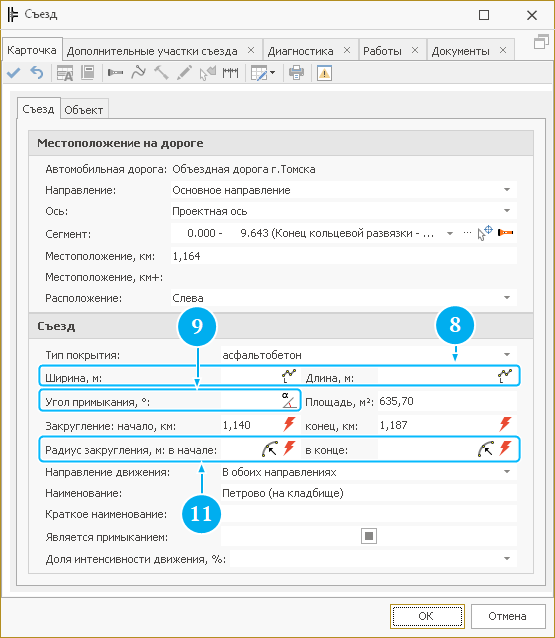
Task: Click lightning icon beside Закругление начало 1,140
Action: (289, 424)
